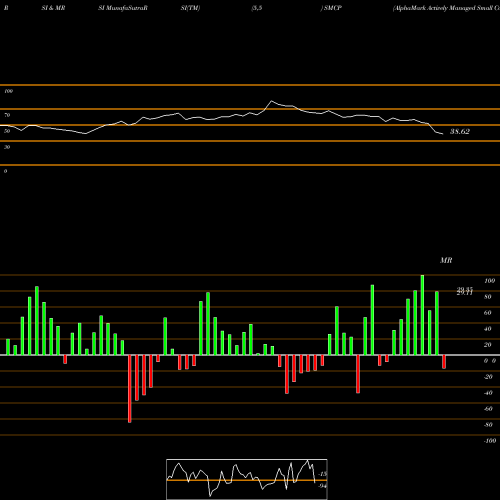500x500 pixels.
Task: Click the MR axis label '20'
Action: pyautogui.click(x=488, y=345)
